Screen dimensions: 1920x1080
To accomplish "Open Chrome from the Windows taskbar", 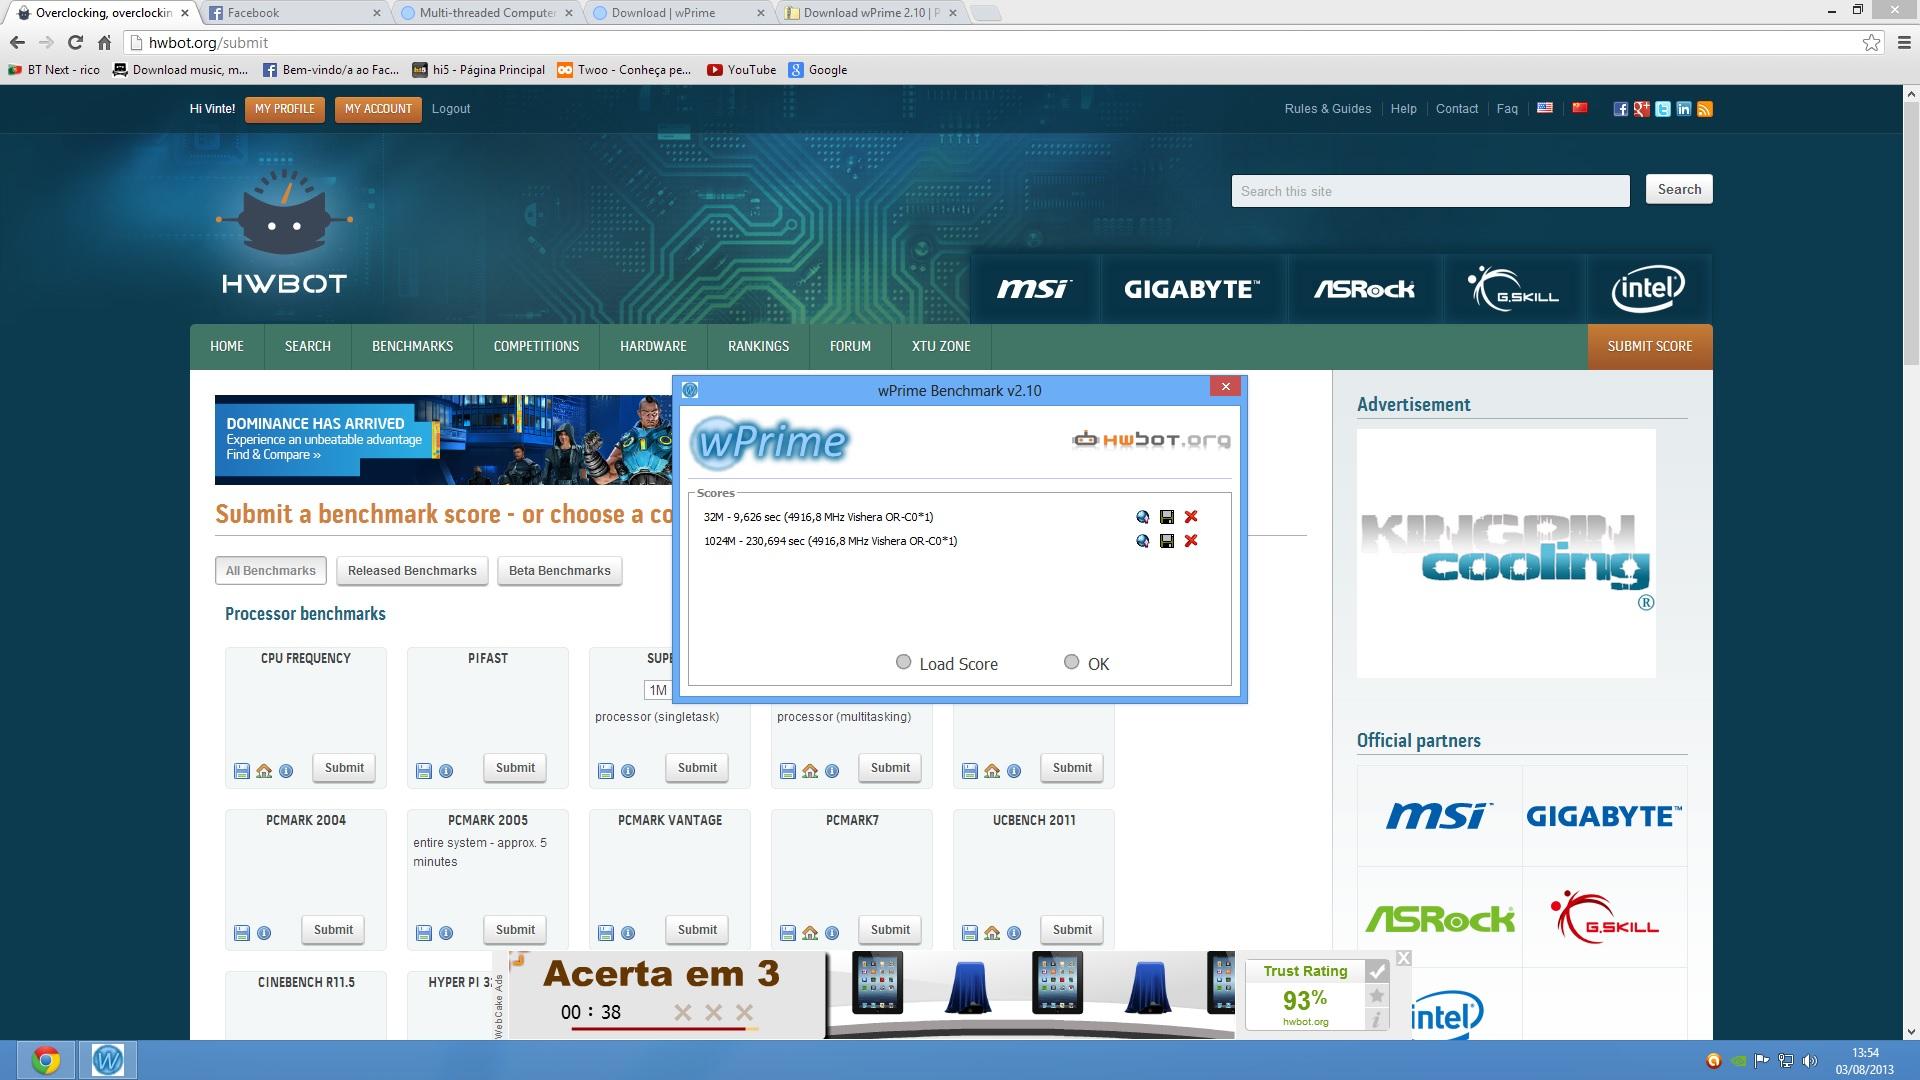I will [45, 1060].
